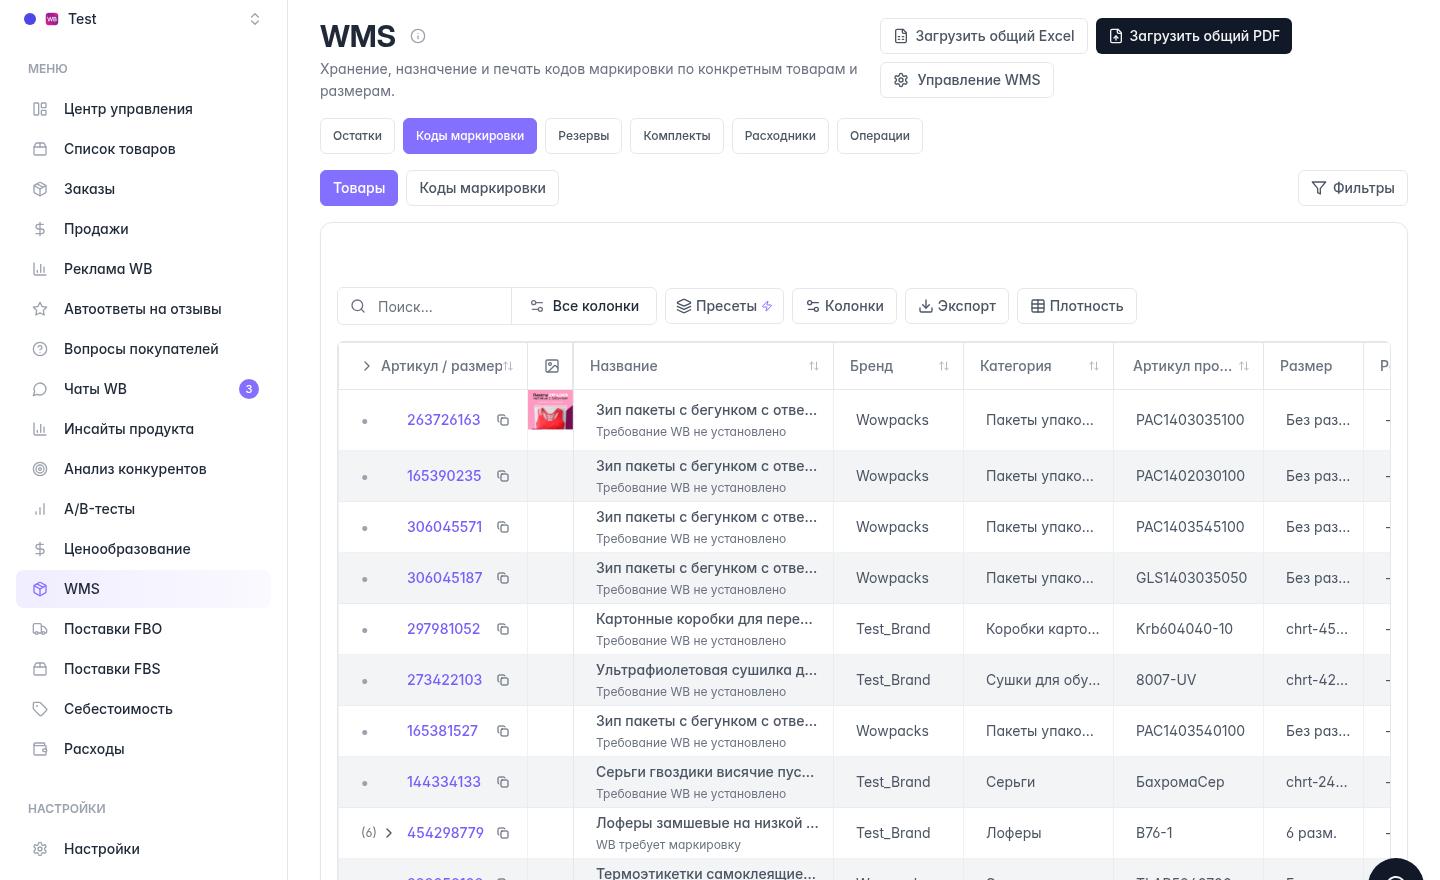Switch to Остатки tab
Viewport: 1440px width, 880px height.
point(357,136)
